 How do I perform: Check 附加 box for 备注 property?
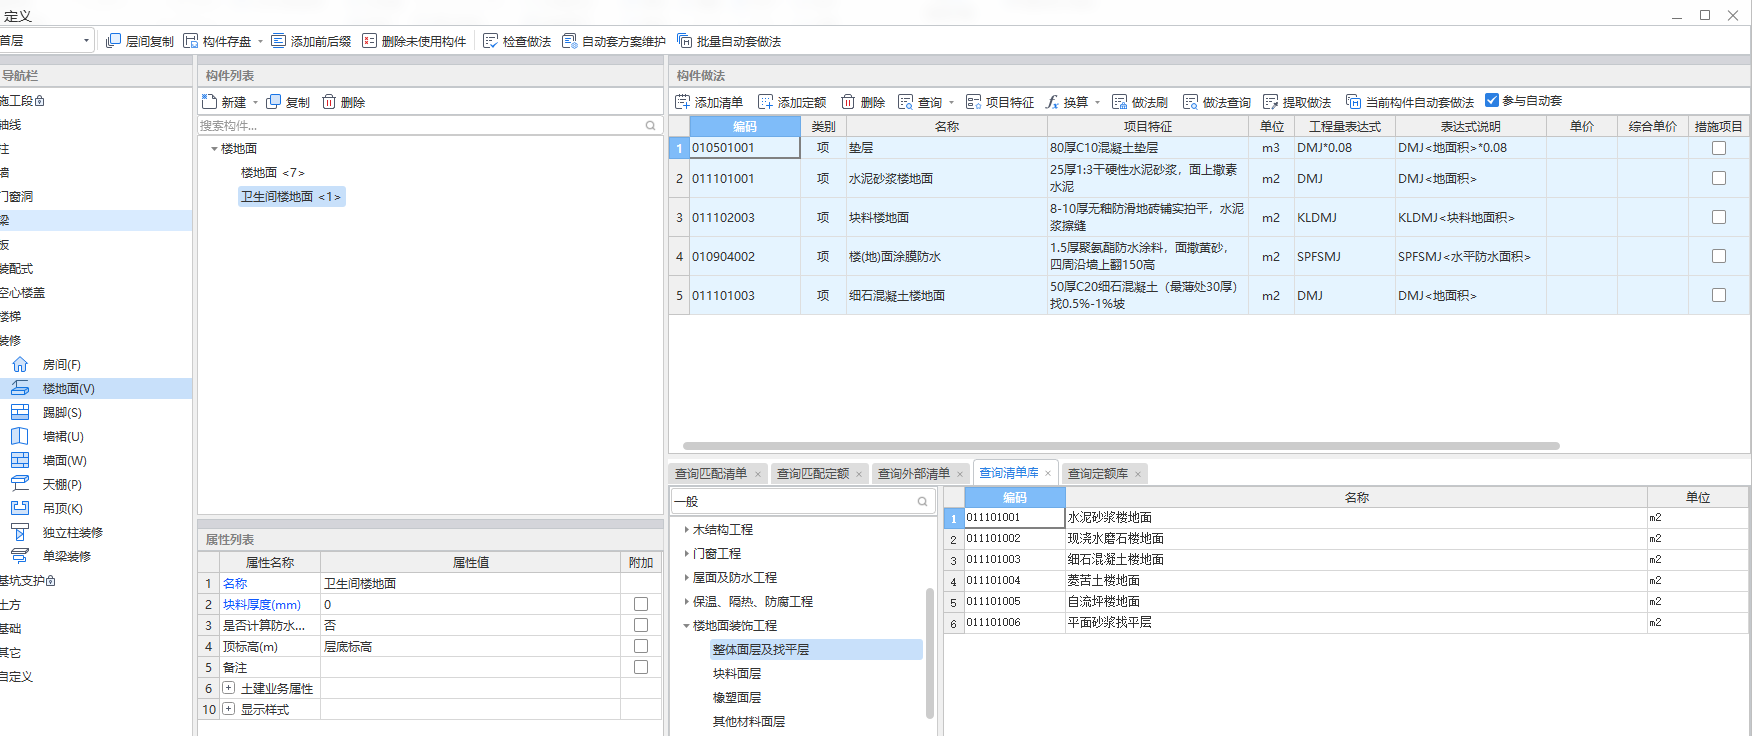[641, 667]
